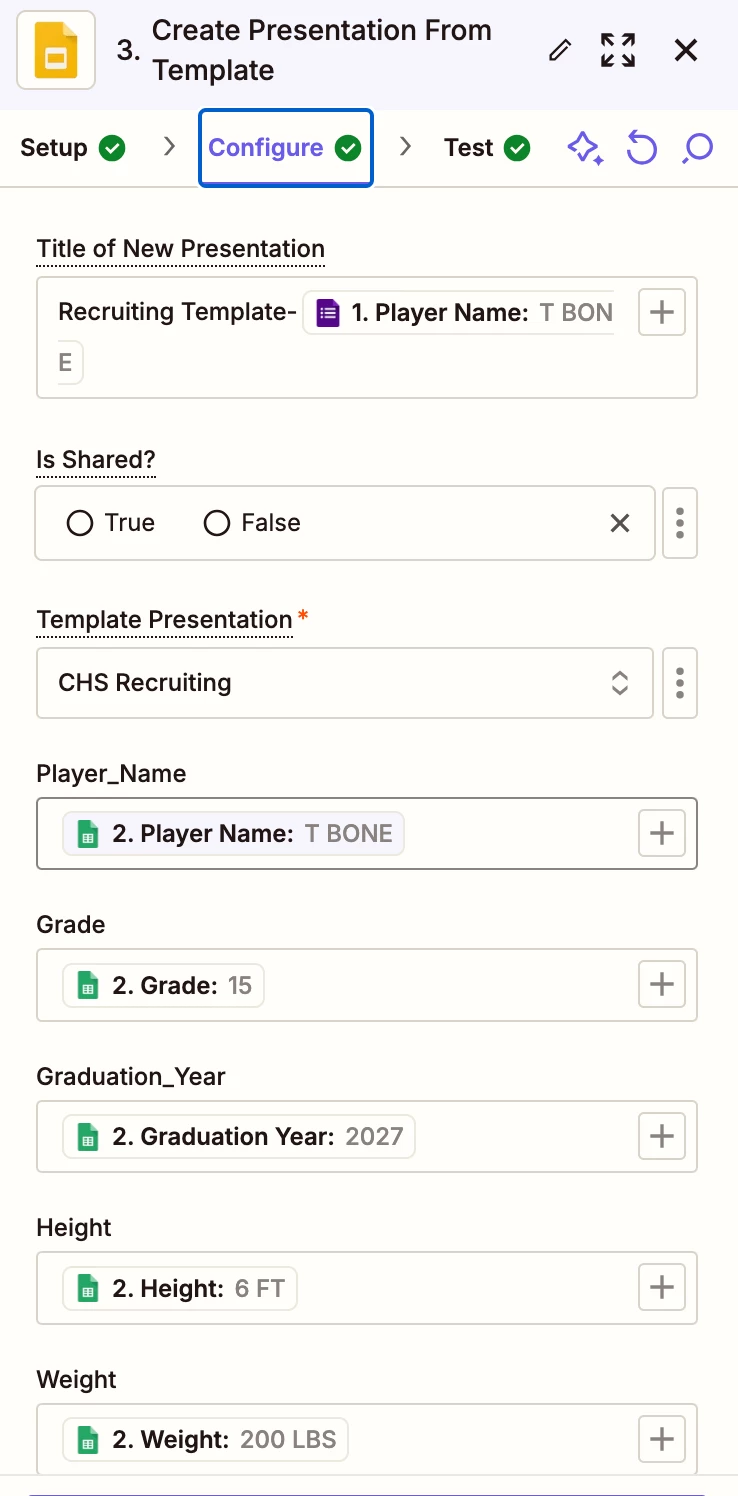Click inside the Height input field

[460, 1288]
